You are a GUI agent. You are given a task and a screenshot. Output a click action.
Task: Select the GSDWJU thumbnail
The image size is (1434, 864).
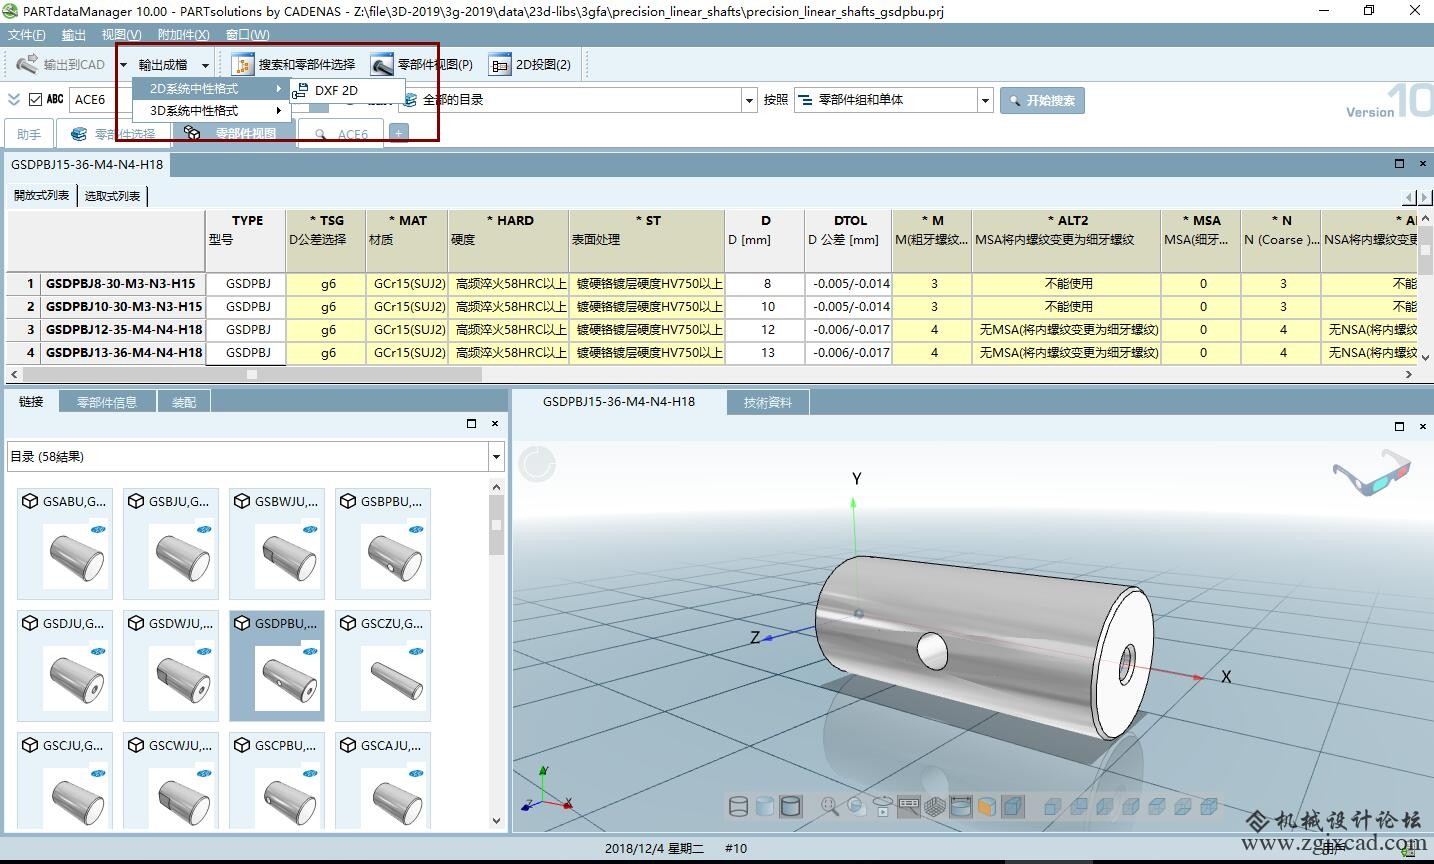171,666
